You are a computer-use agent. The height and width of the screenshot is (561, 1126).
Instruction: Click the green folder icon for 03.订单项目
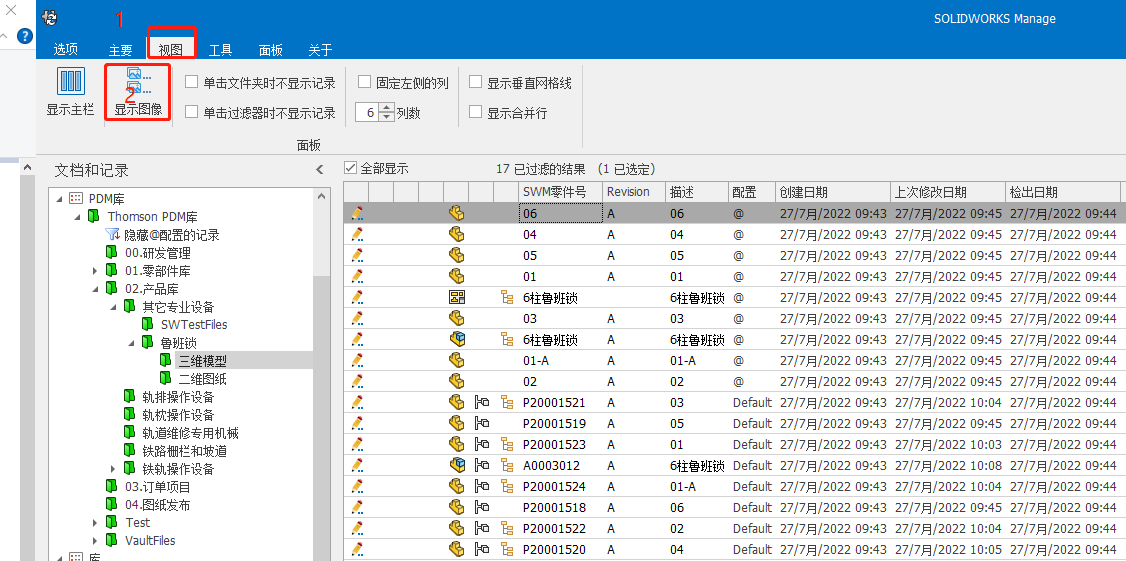tap(111, 487)
